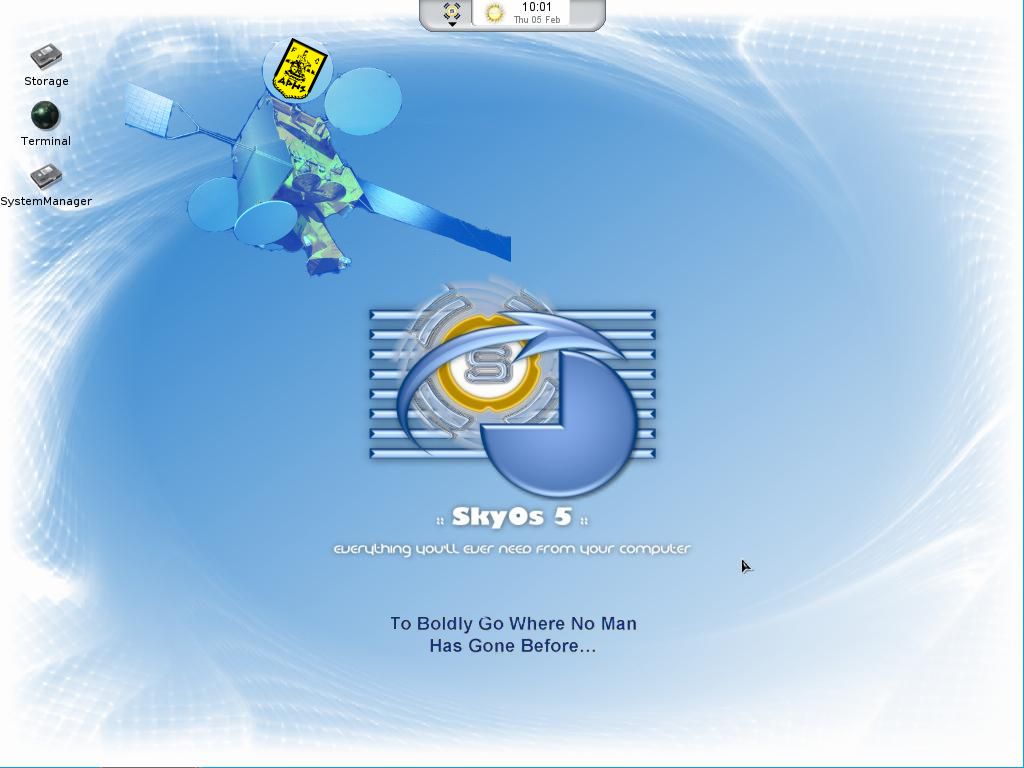
Task: Select the "Terminal" icon label
Action: pos(46,141)
